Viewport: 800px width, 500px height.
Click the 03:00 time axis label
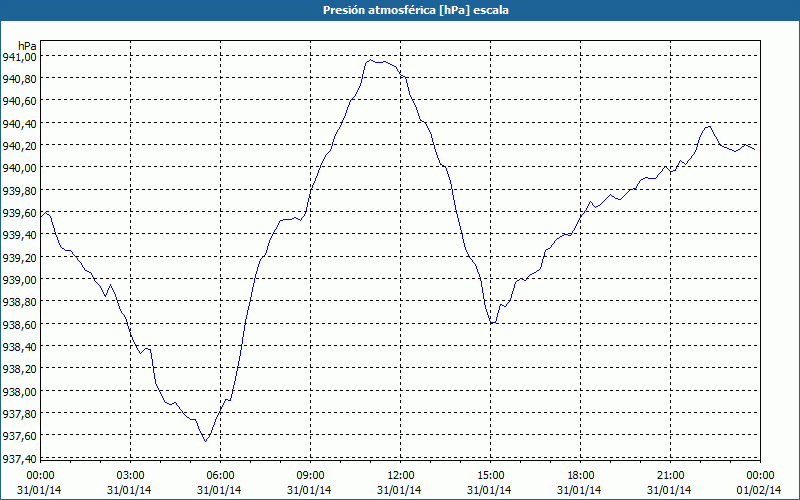click(x=130, y=476)
